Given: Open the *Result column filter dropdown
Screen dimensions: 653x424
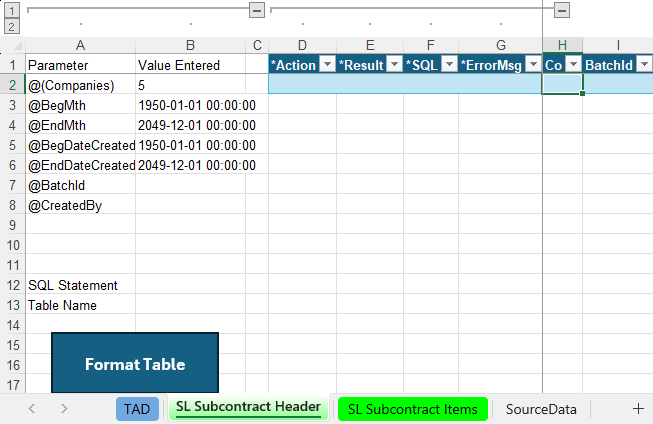Looking at the screenshot, I should coord(394,65).
